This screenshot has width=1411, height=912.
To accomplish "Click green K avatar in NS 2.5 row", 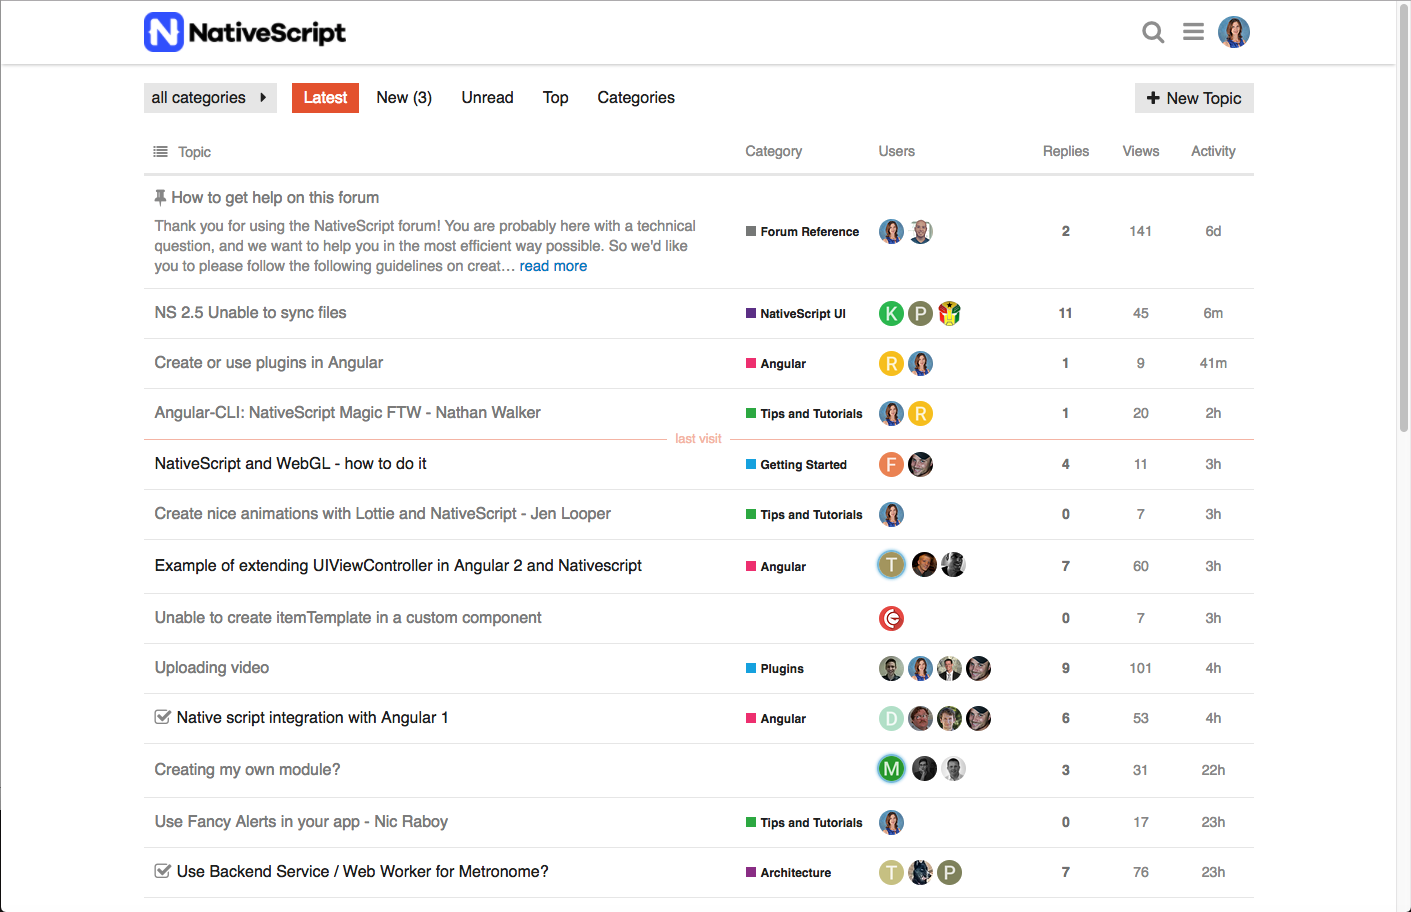I will coord(891,313).
